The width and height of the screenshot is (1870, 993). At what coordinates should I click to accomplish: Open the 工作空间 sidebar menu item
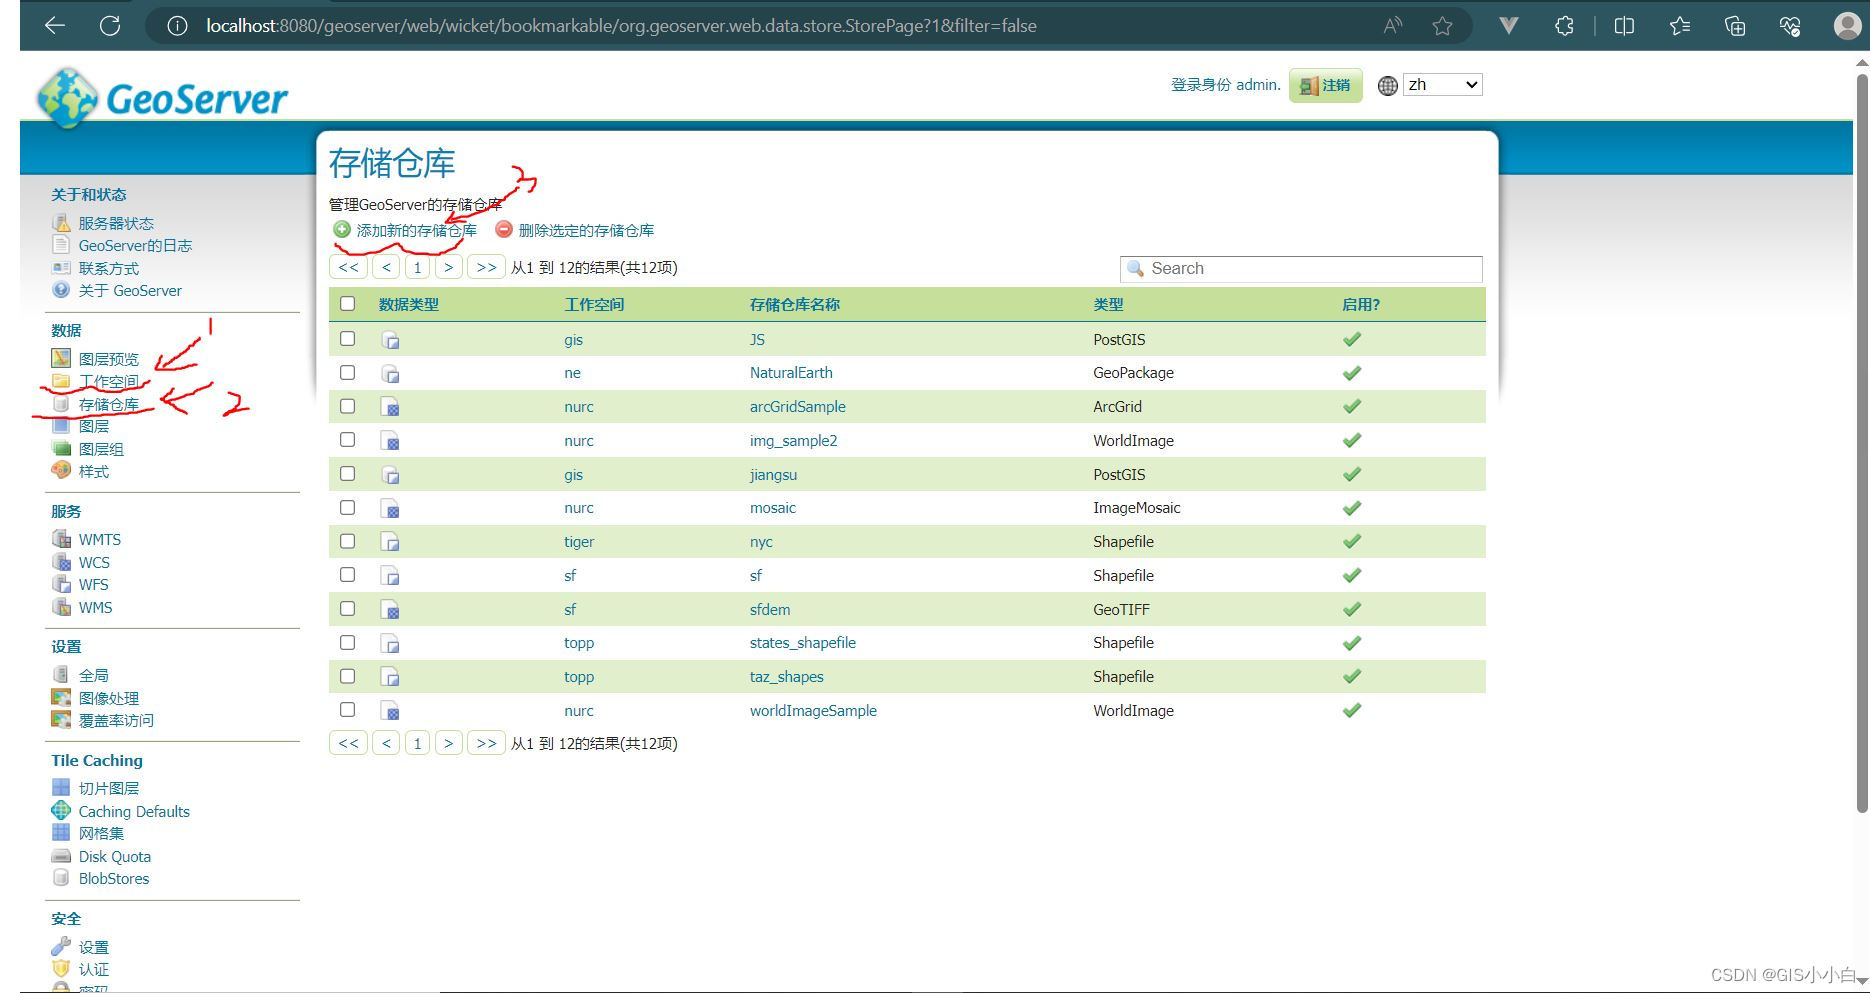[109, 381]
